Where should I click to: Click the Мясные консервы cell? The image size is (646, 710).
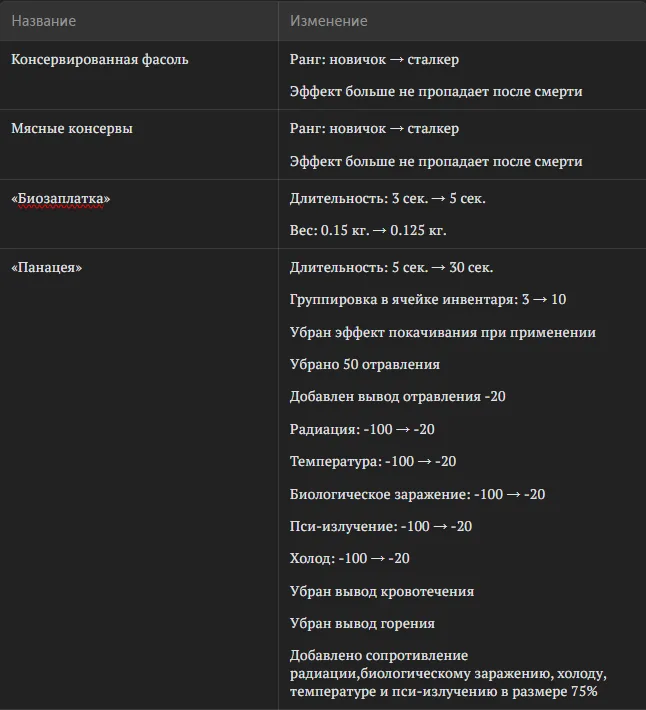[72, 128]
